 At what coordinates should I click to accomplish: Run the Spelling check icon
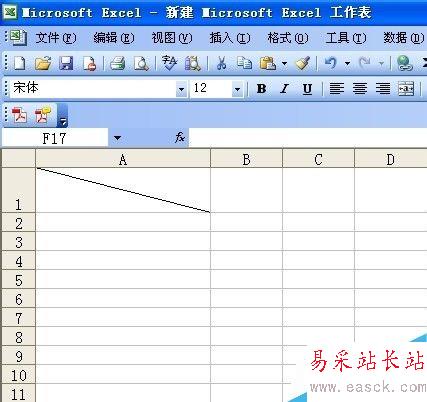point(169,63)
